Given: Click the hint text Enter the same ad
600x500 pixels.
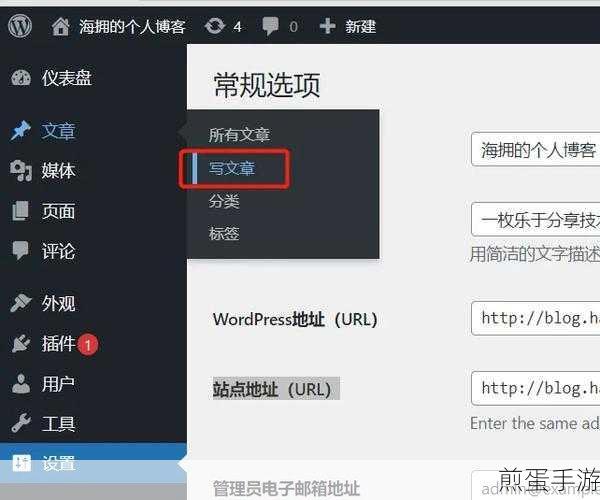Looking at the screenshot, I should [535, 423].
